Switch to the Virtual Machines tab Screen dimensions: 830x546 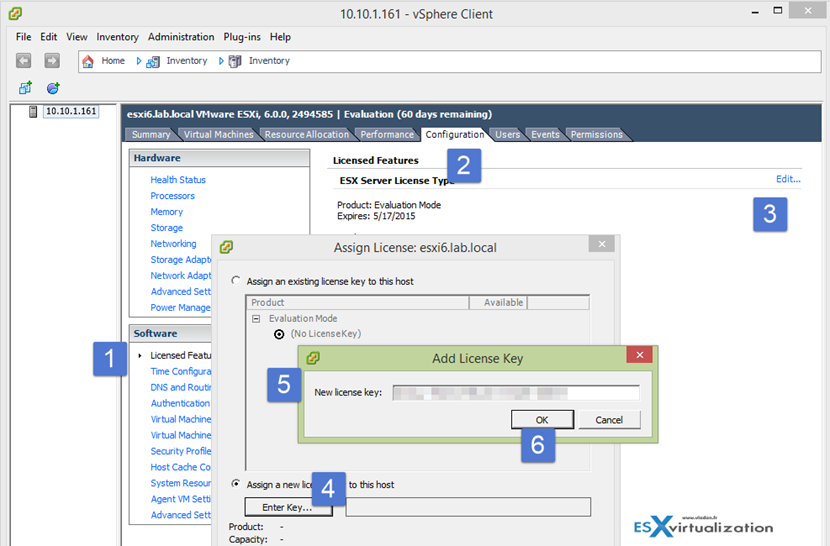[x=219, y=135]
